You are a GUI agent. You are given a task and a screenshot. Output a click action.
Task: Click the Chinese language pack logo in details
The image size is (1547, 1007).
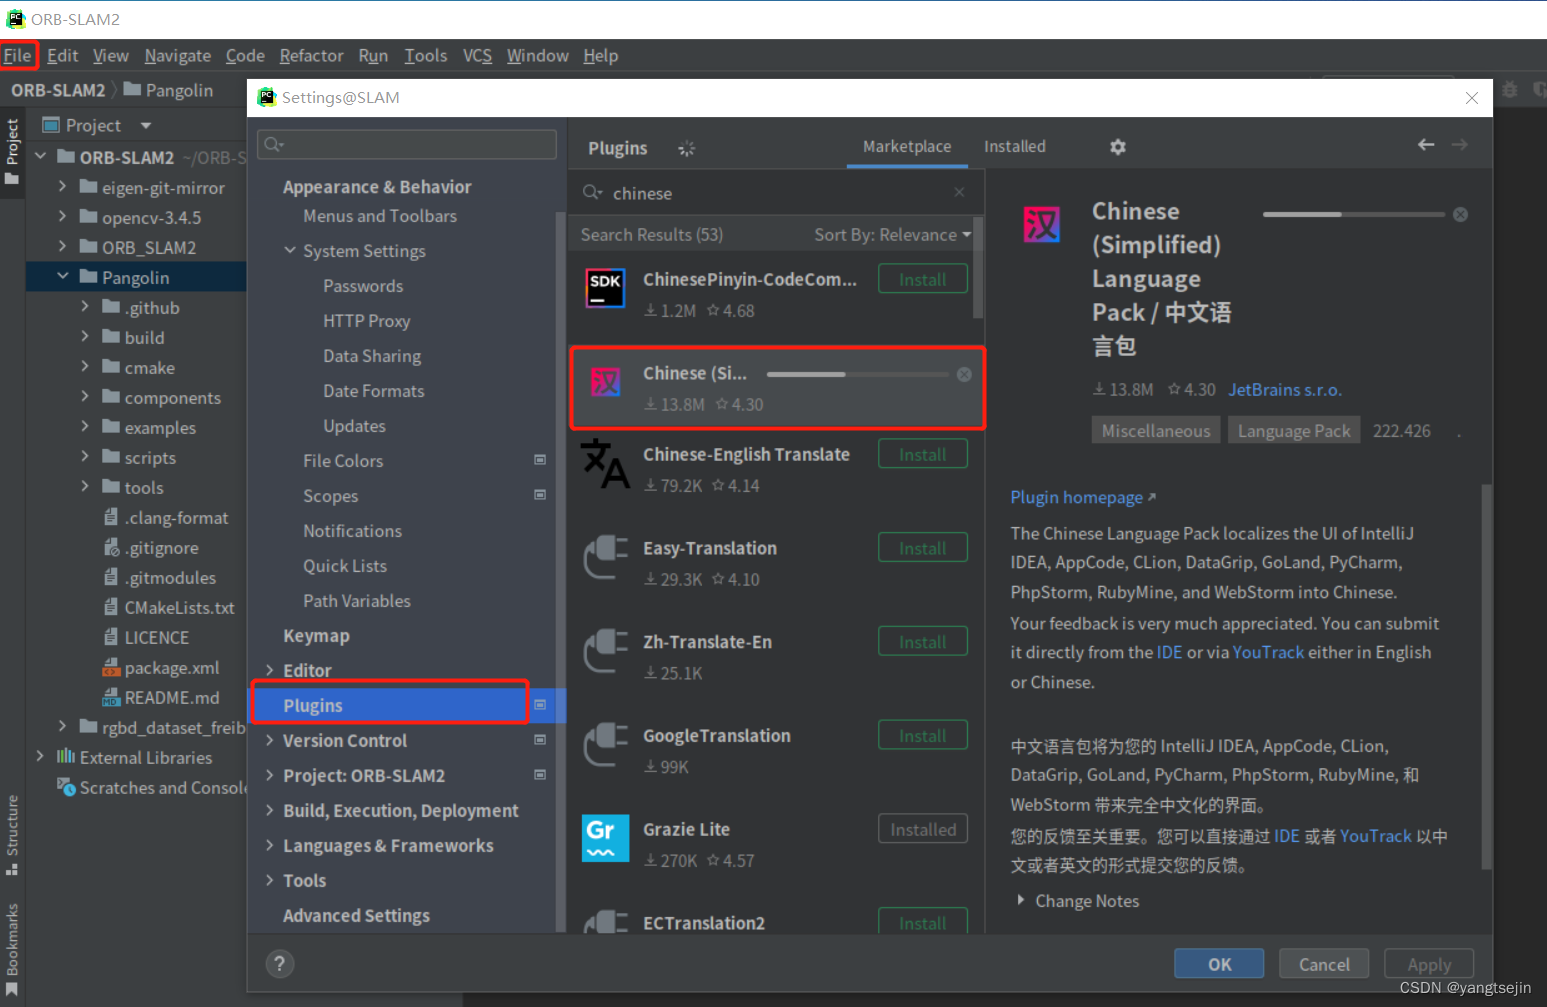coord(1041,224)
